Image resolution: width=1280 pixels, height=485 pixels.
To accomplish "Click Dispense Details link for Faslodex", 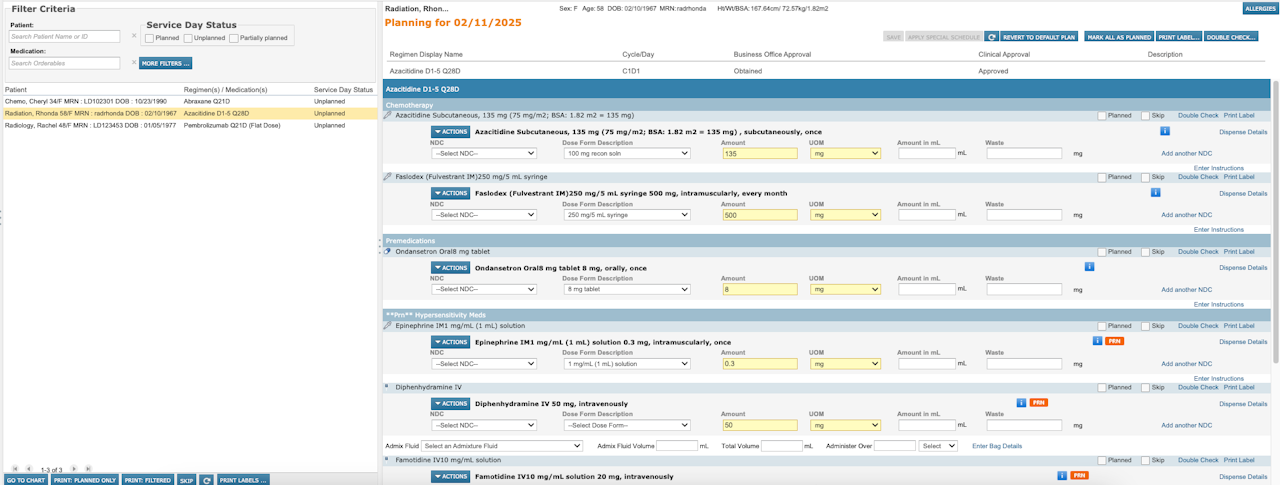I will 1243,193.
